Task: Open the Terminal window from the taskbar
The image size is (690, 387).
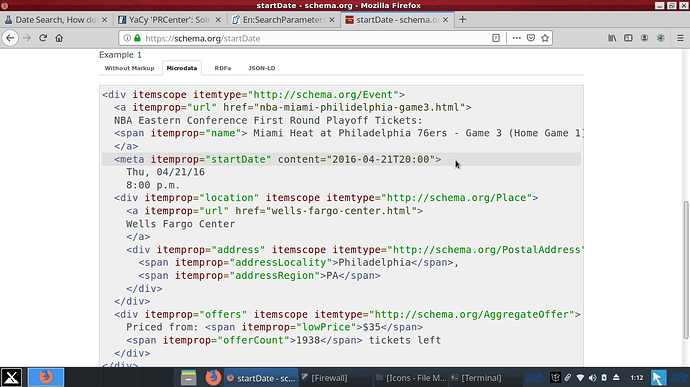Action: point(477,378)
